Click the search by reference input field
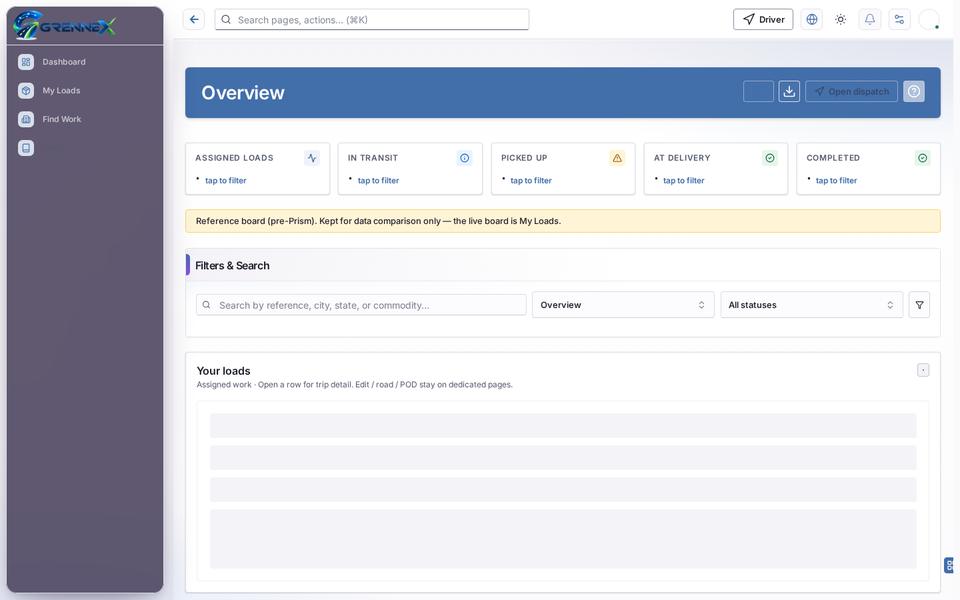960x600 pixels. pos(361,305)
